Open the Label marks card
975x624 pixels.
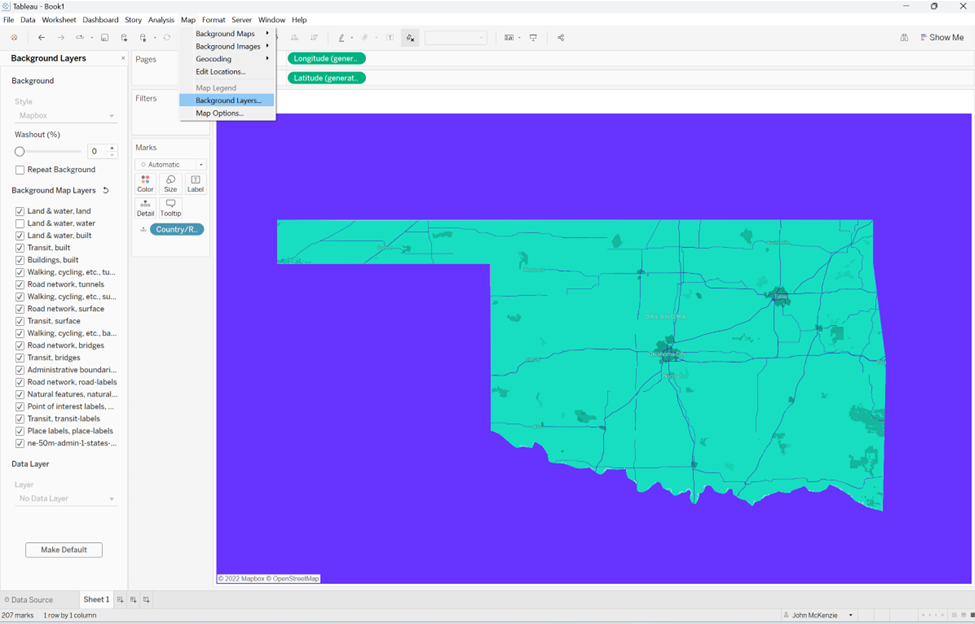pos(195,183)
